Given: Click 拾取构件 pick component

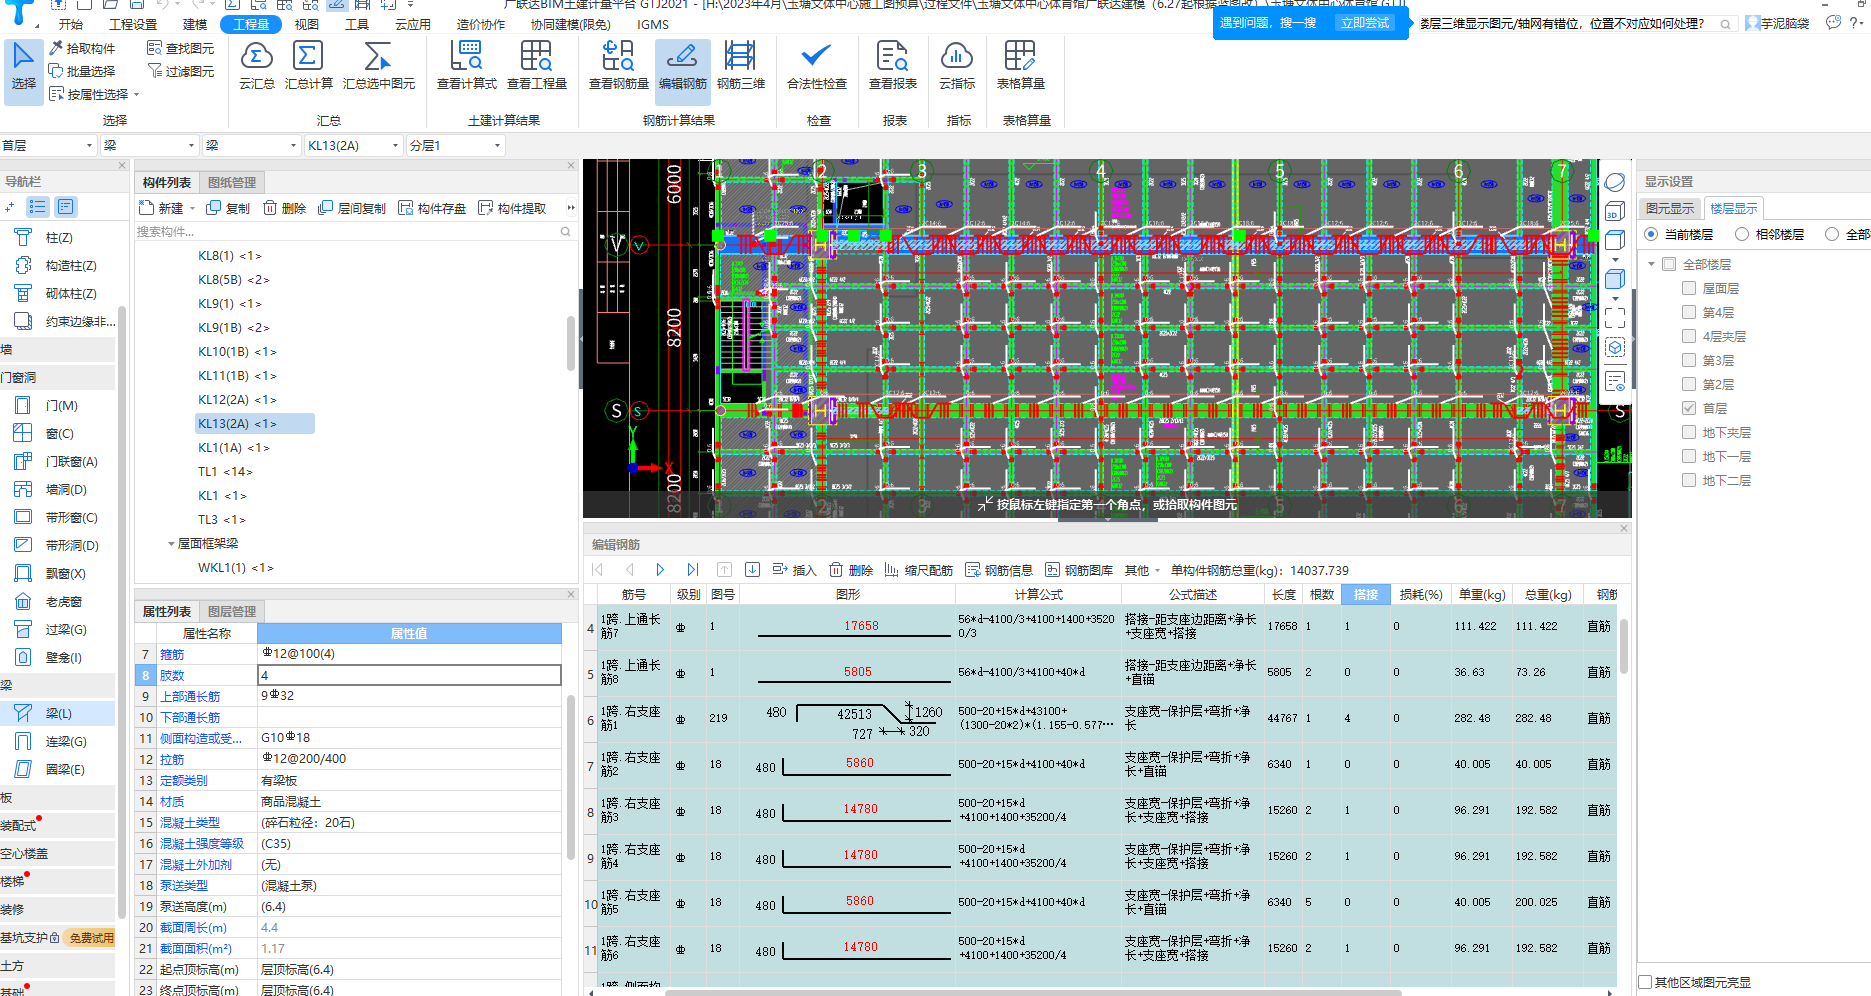Looking at the screenshot, I should [x=82, y=48].
